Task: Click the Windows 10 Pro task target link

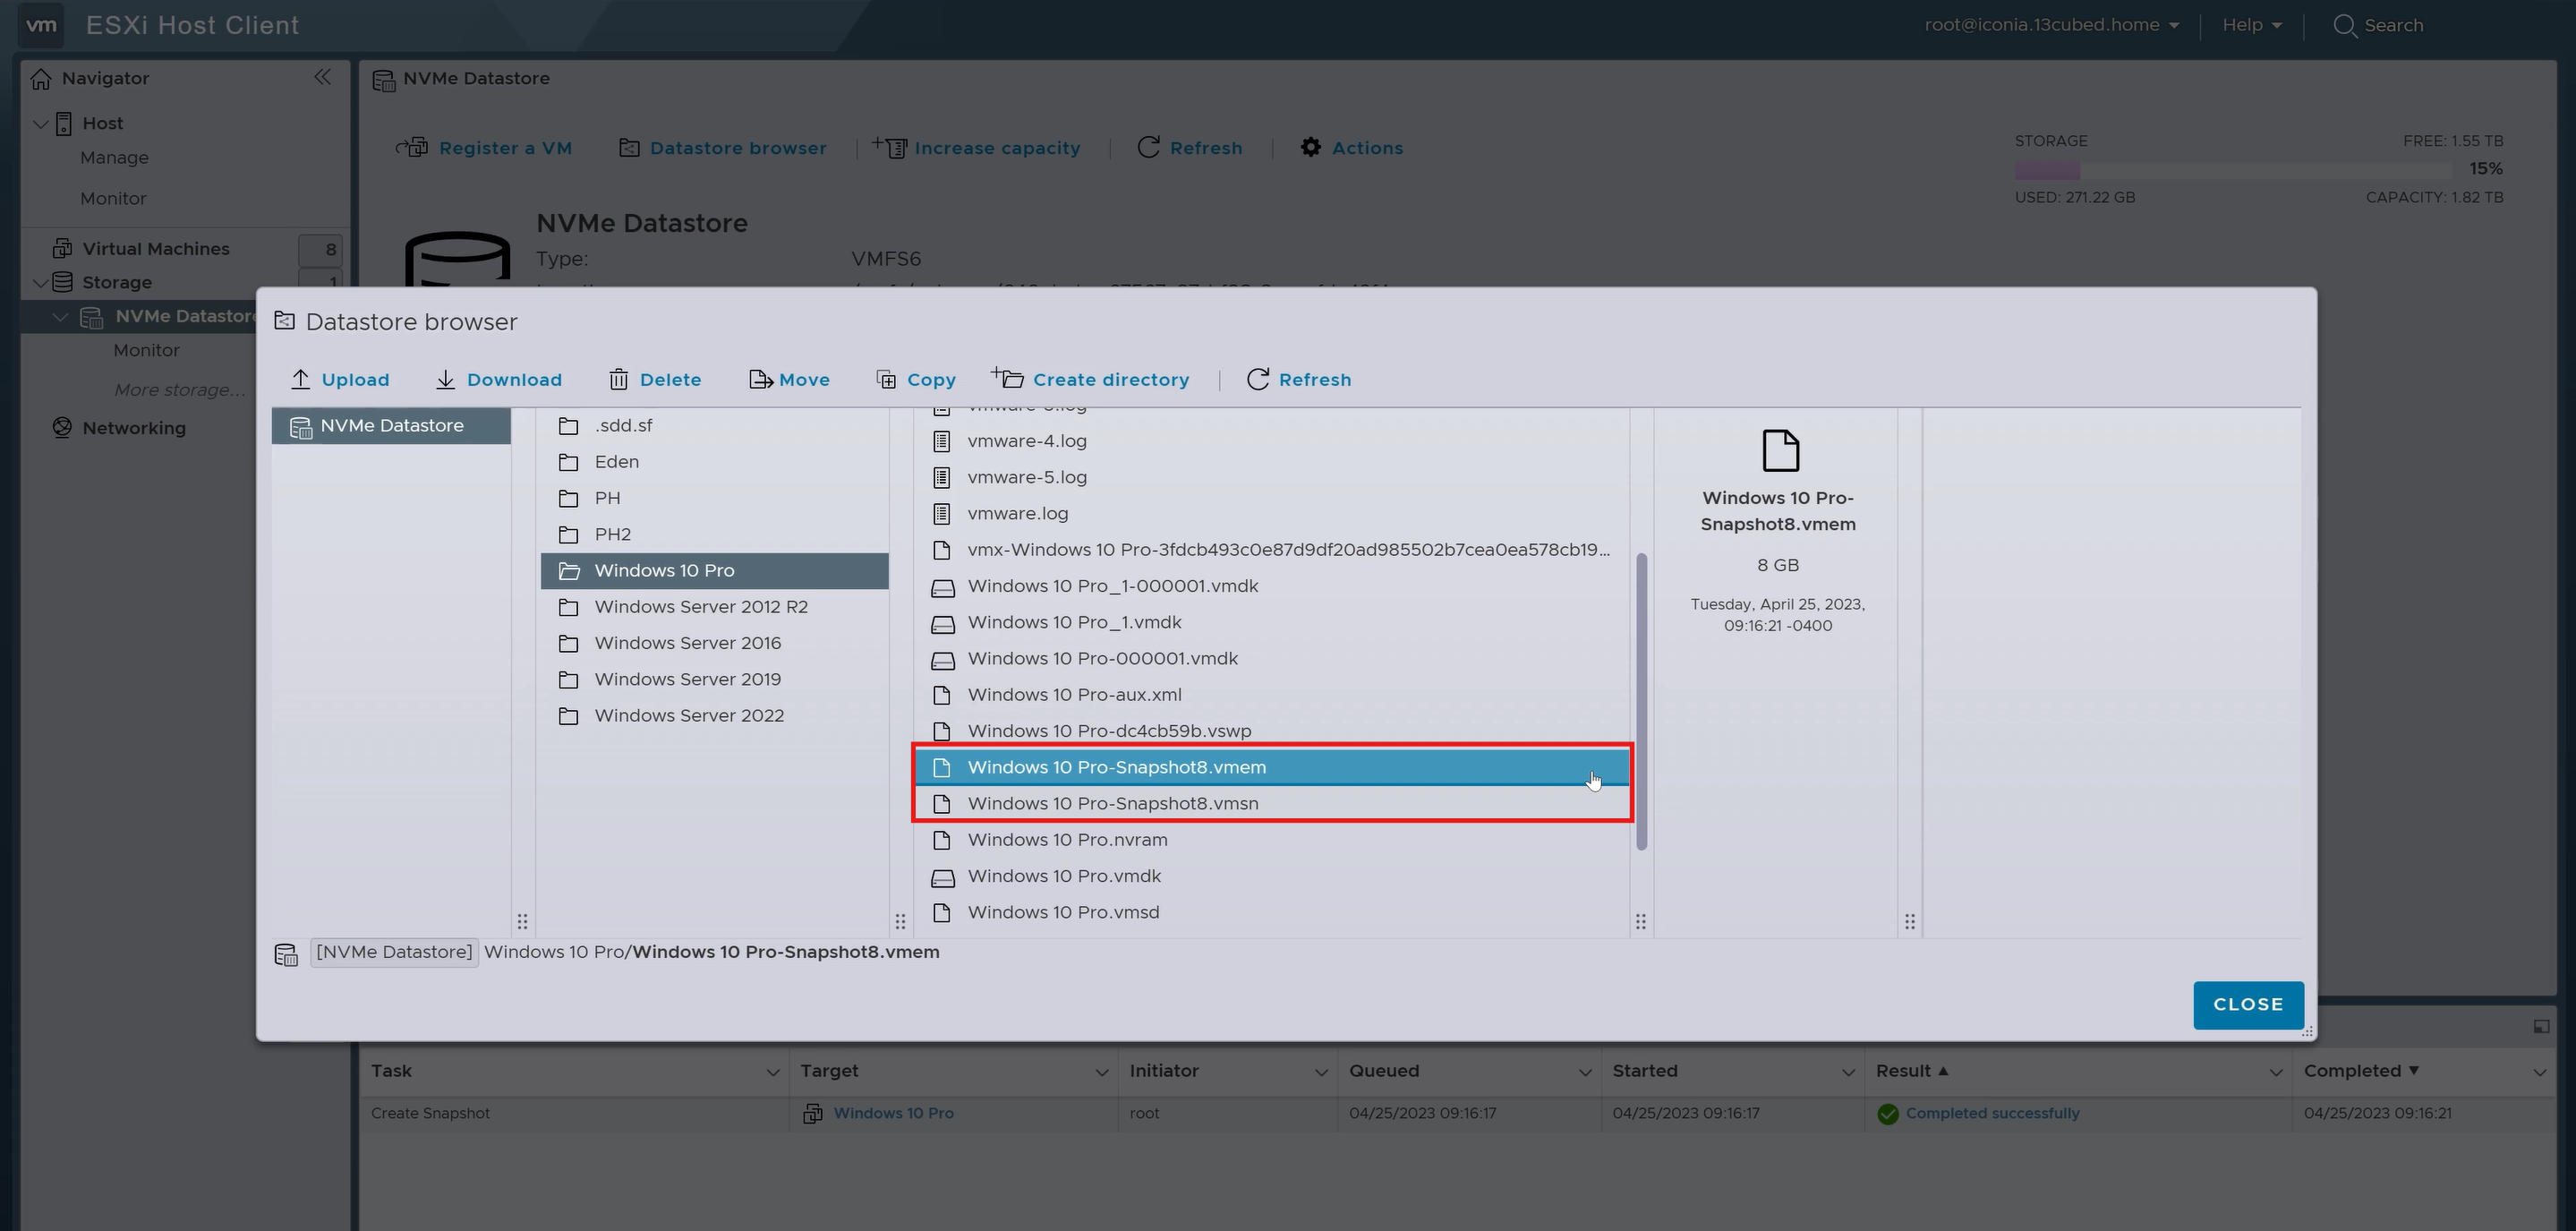Action: (893, 1113)
